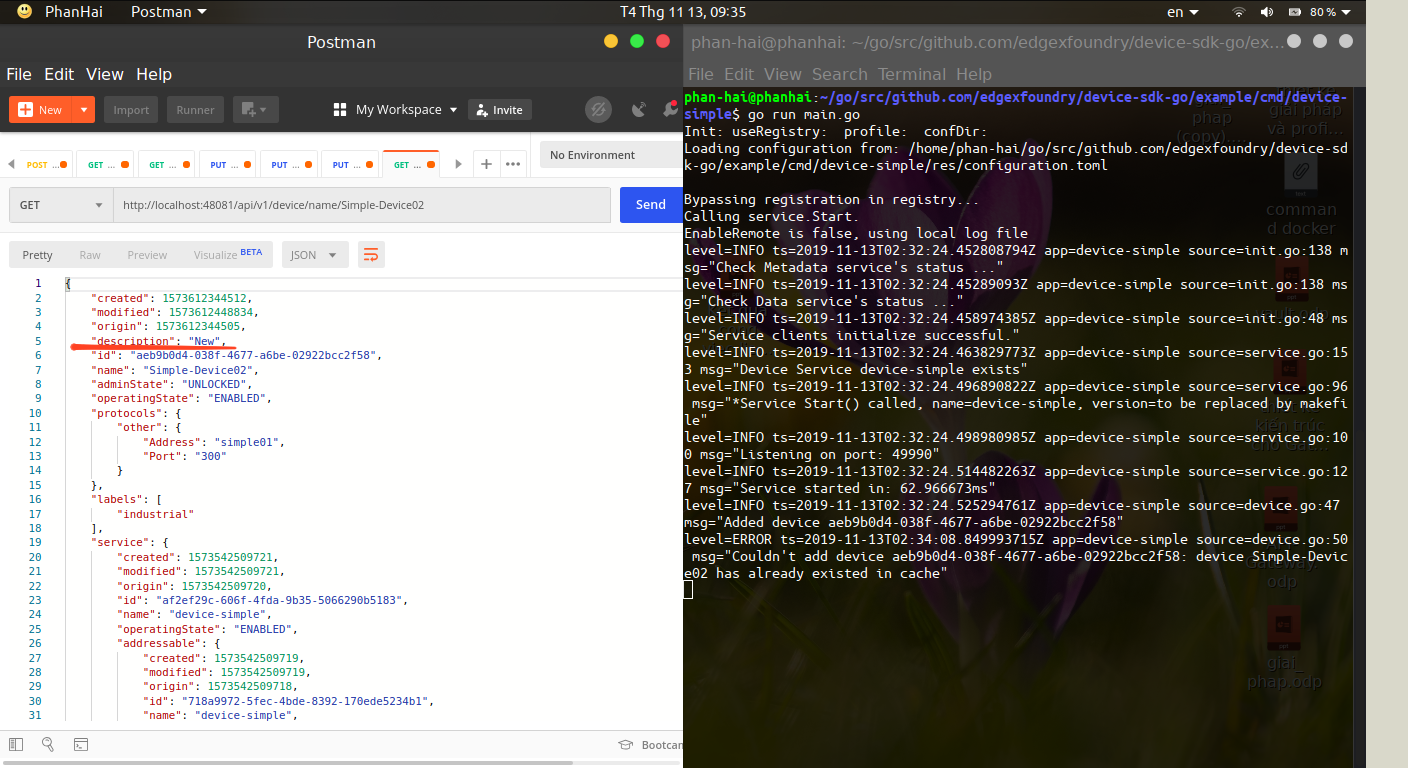Click the Find and Replace magnifier icon
This screenshot has height=768, width=1408.
pyautogui.click(x=48, y=744)
